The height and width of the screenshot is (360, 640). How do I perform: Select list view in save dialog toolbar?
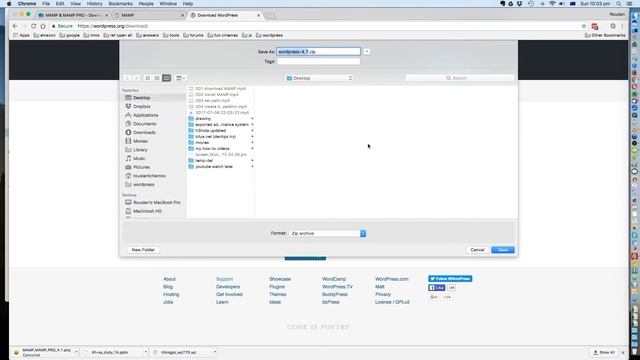click(x=157, y=78)
